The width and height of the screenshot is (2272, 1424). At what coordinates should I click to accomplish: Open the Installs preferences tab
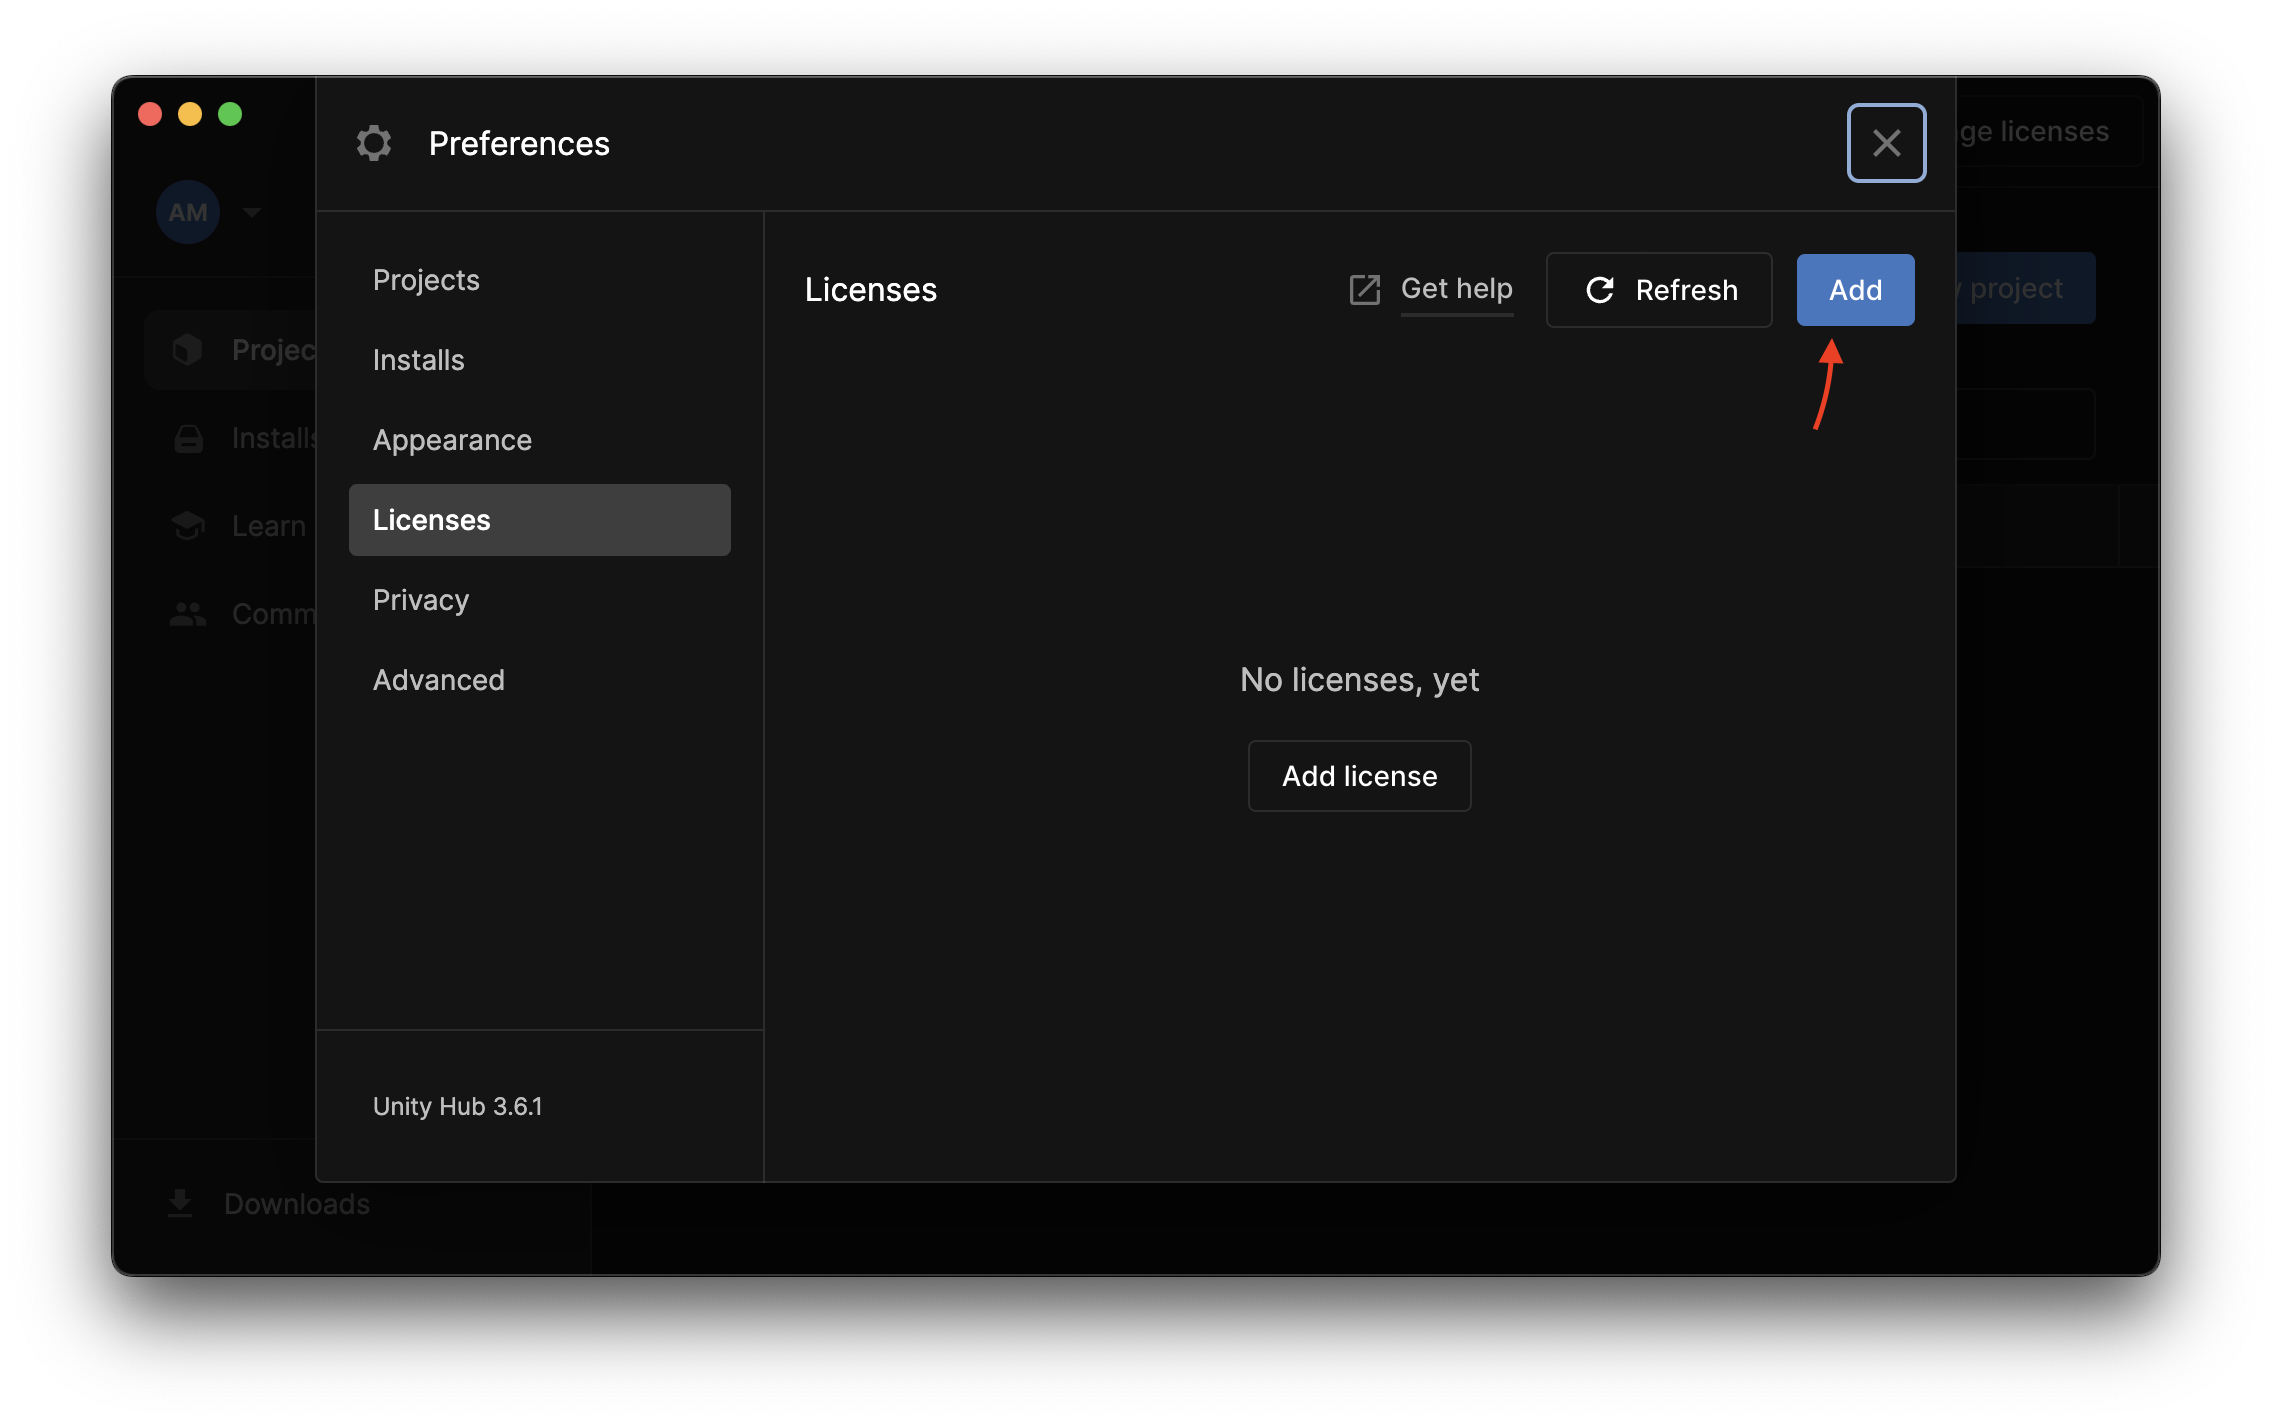(x=418, y=360)
